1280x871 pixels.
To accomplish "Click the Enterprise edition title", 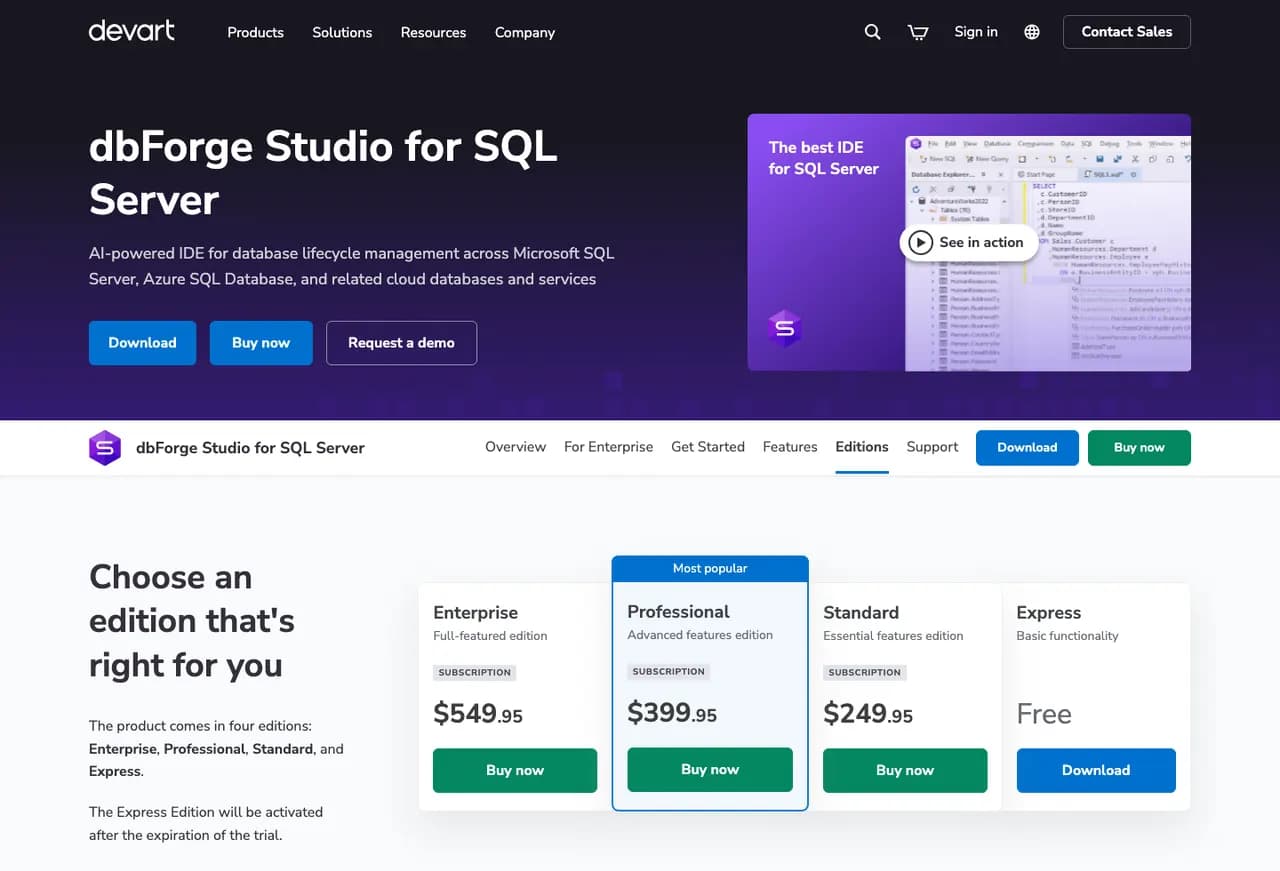I will [476, 612].
